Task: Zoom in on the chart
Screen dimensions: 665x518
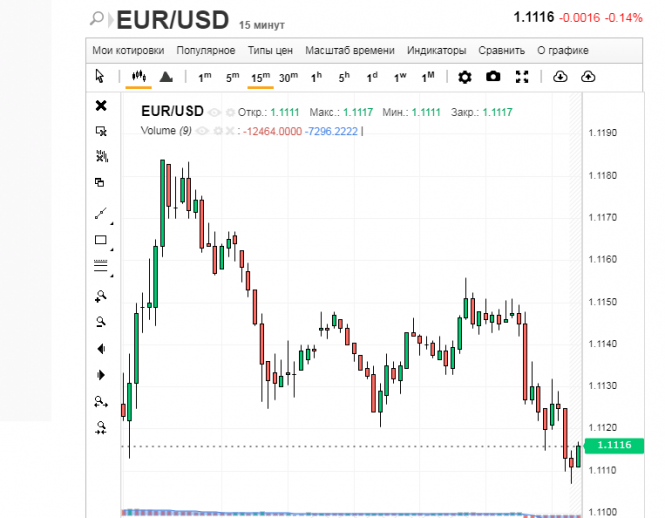Action: click(x=101, y=296)
